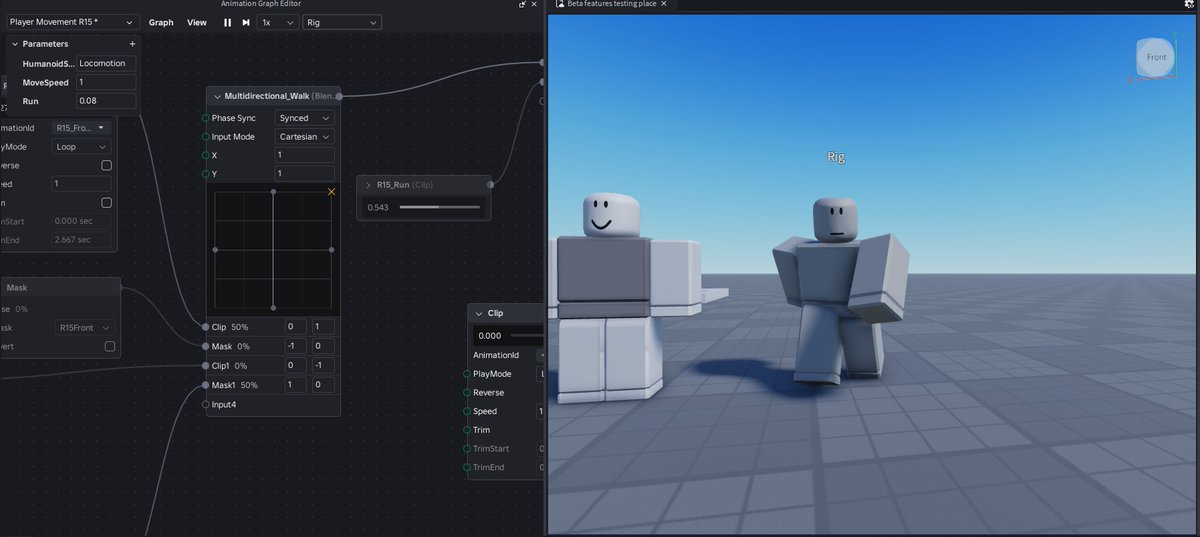Select the Rig label in viewport

coord(836,157)
